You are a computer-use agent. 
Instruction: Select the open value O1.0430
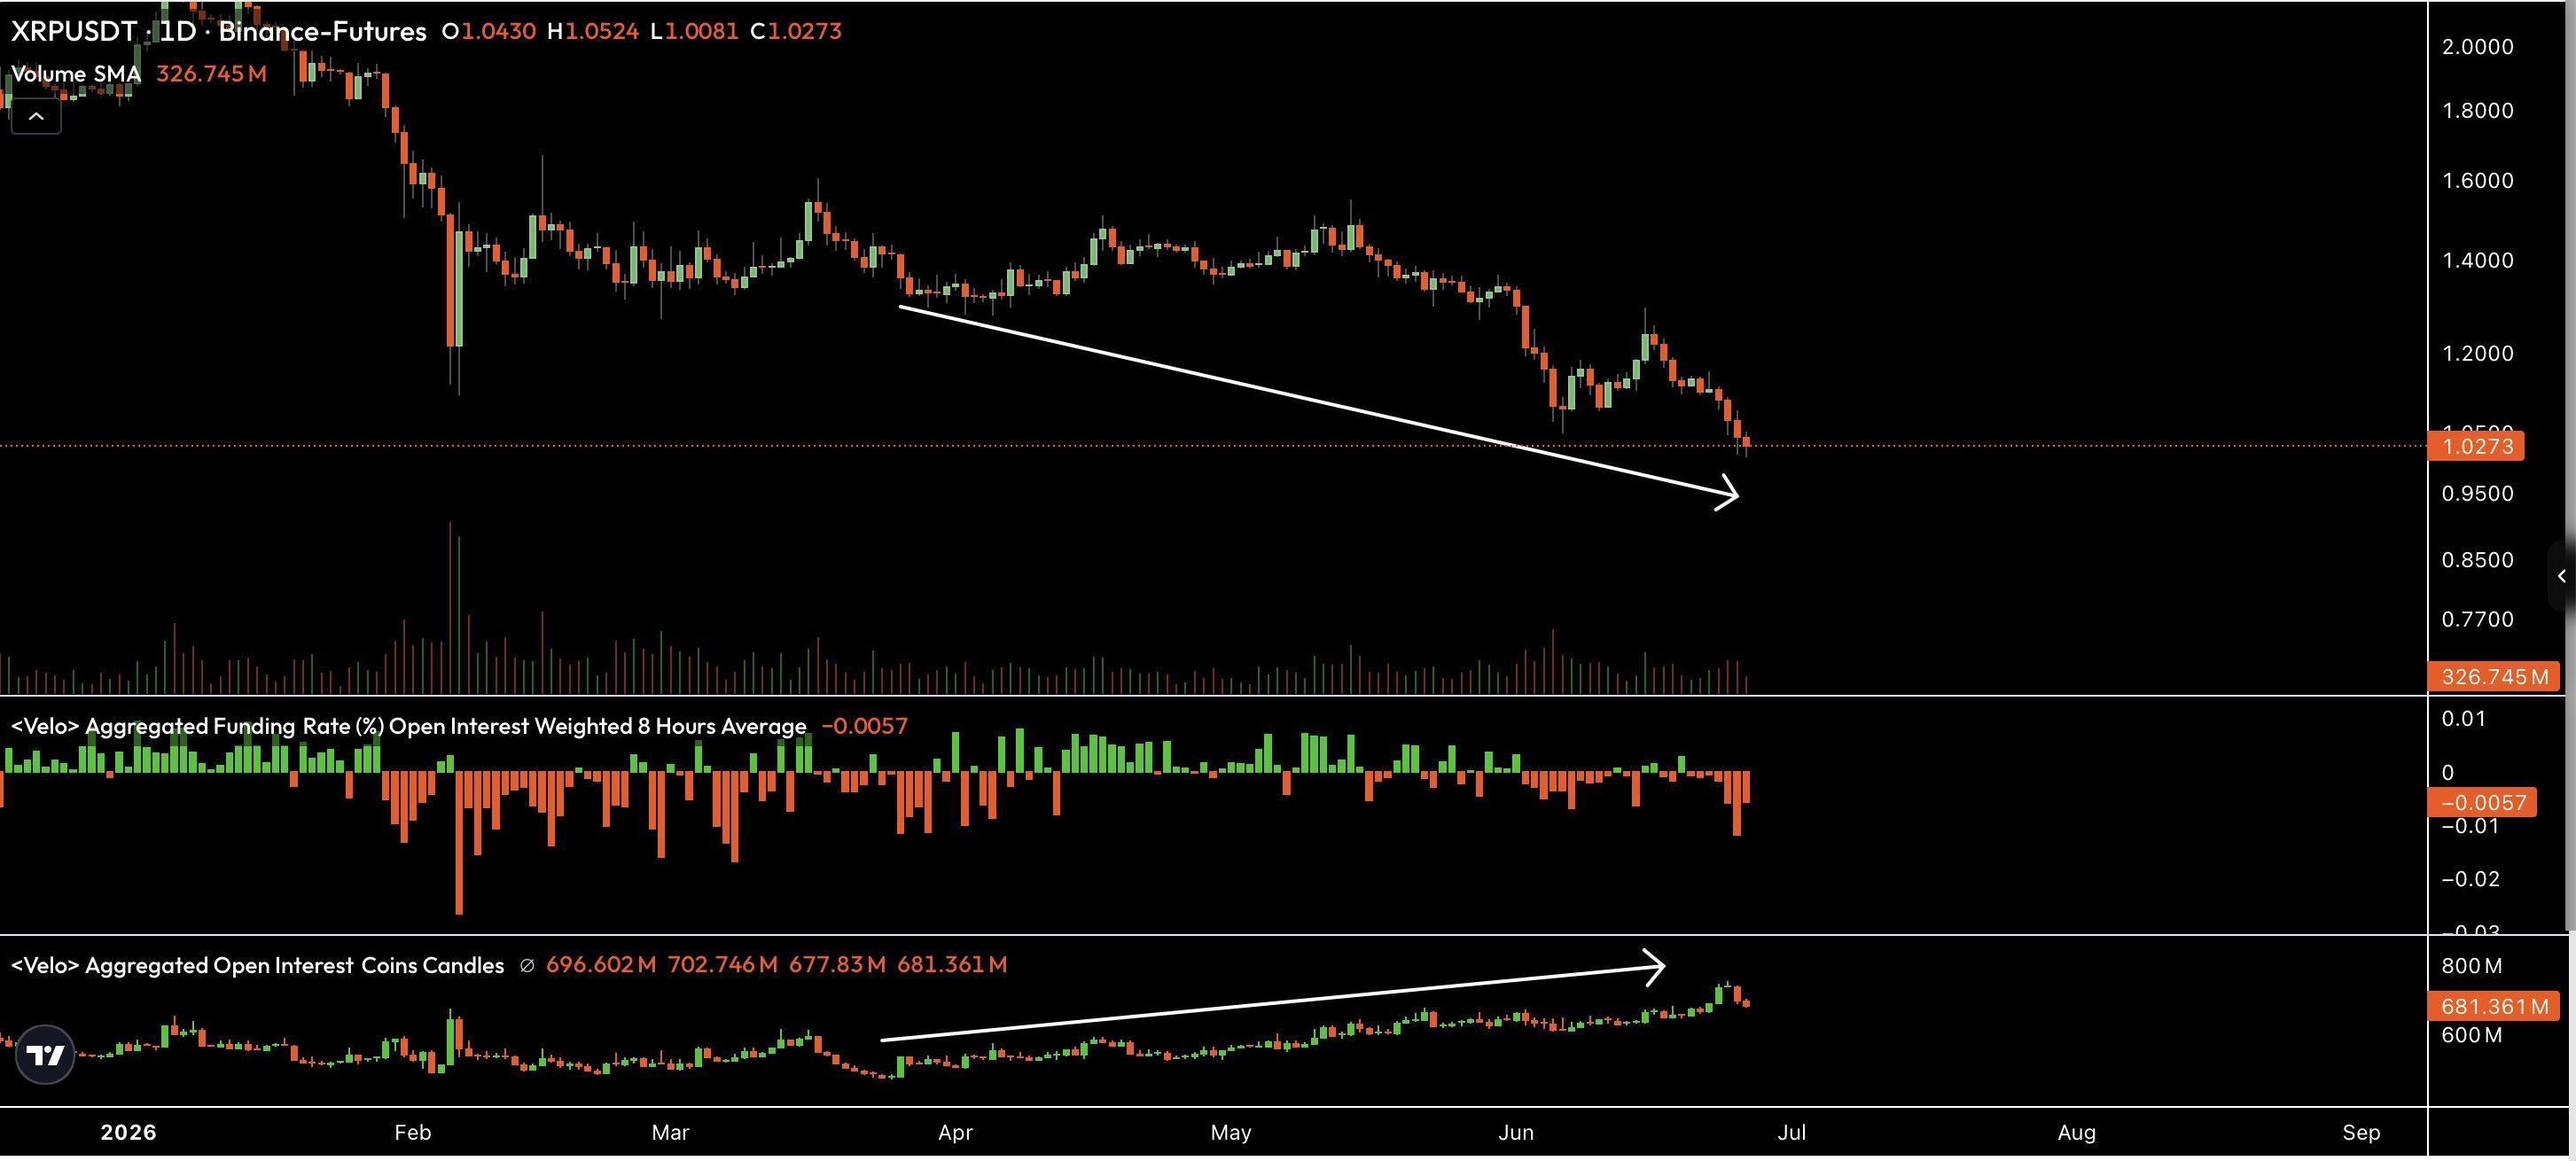(489, 31)
